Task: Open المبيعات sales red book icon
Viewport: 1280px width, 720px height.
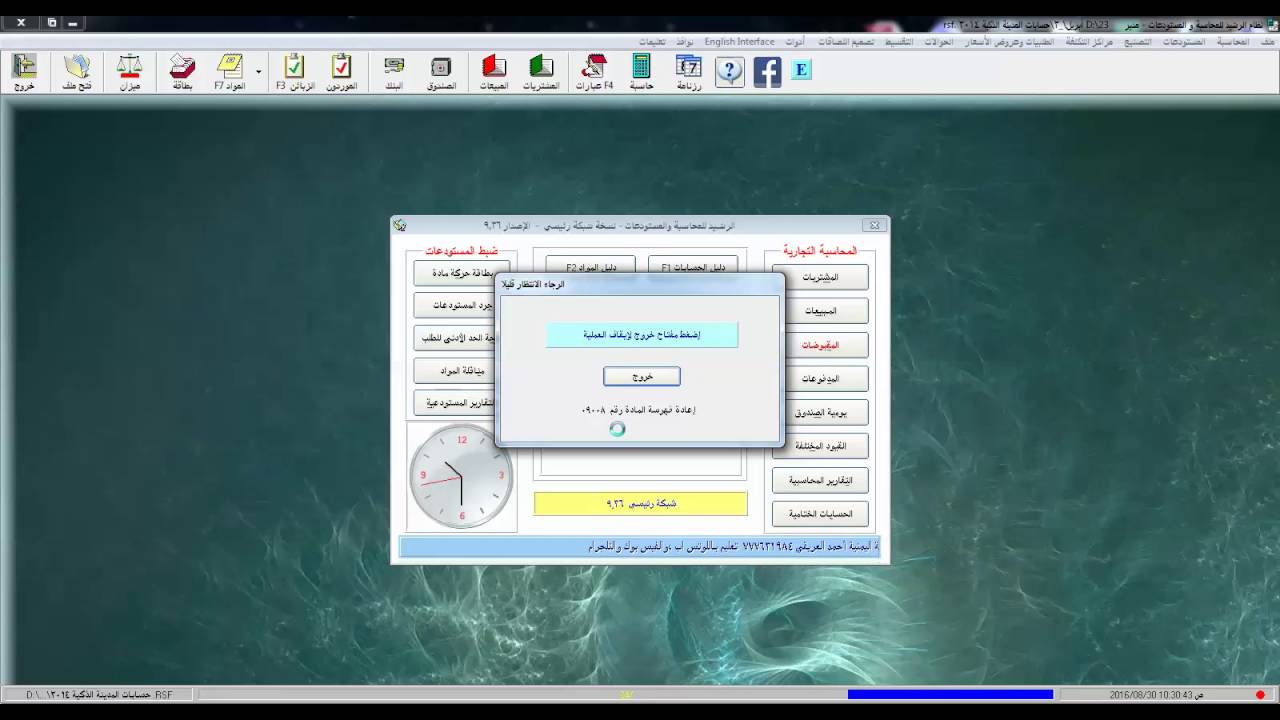Action: (x=494, y=72)
